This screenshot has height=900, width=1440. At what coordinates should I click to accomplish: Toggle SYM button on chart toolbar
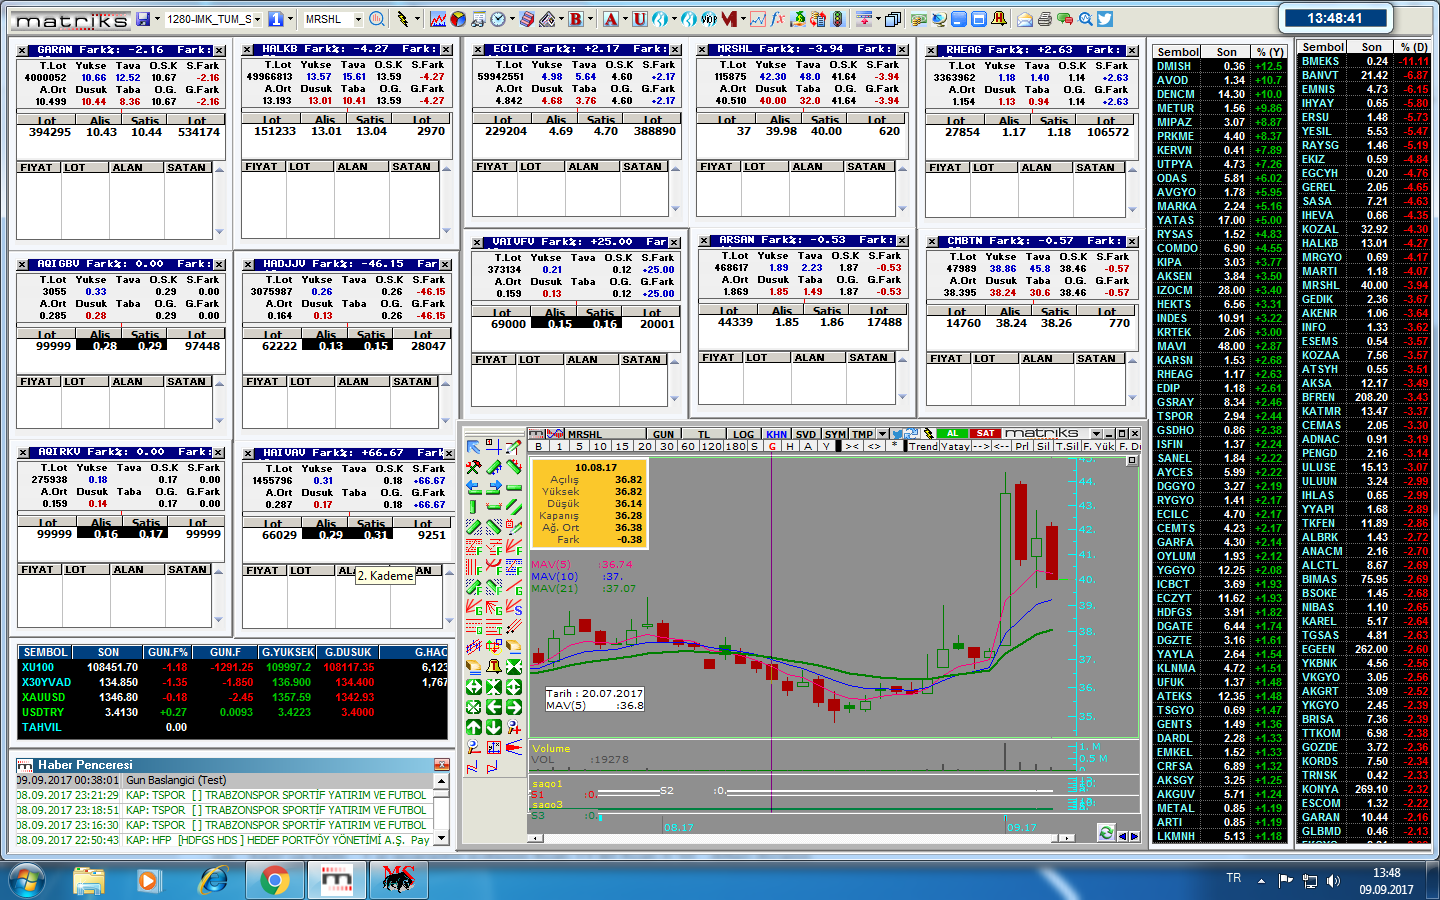[x=835, y=434]
